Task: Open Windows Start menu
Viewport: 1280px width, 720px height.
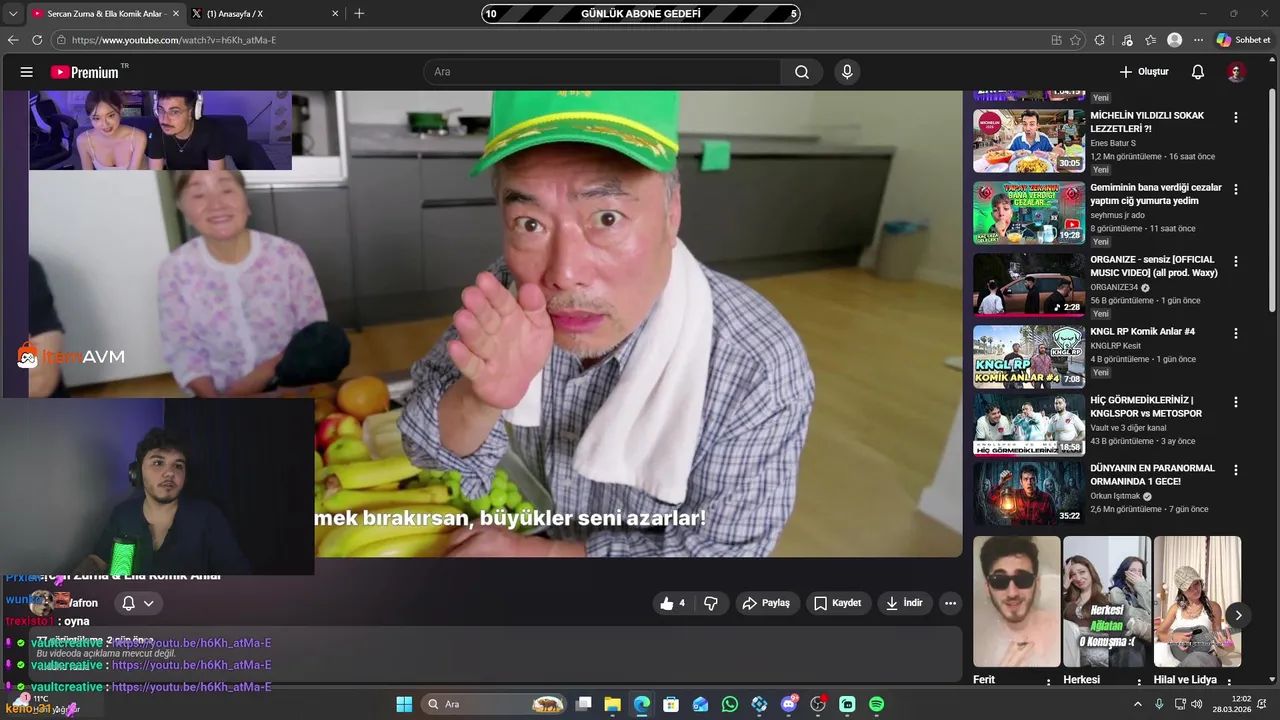Action: tap(404, 704)
